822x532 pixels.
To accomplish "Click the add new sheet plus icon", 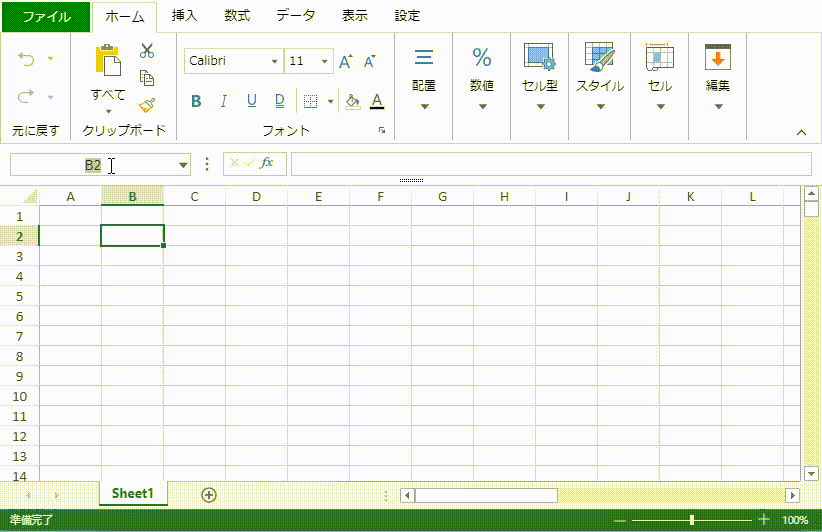I will tap(208, 494).
